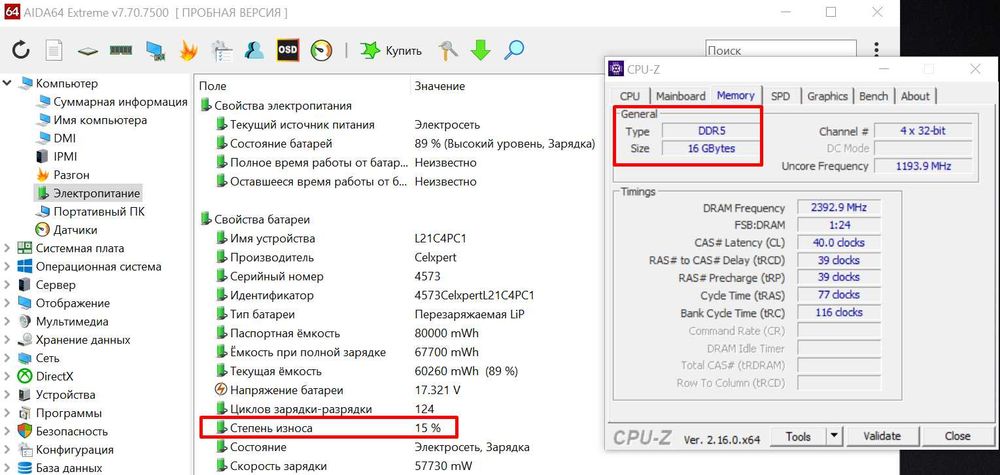
Task: Click the Tools button in CPU-Z
Action: click(x=798, y=436)
